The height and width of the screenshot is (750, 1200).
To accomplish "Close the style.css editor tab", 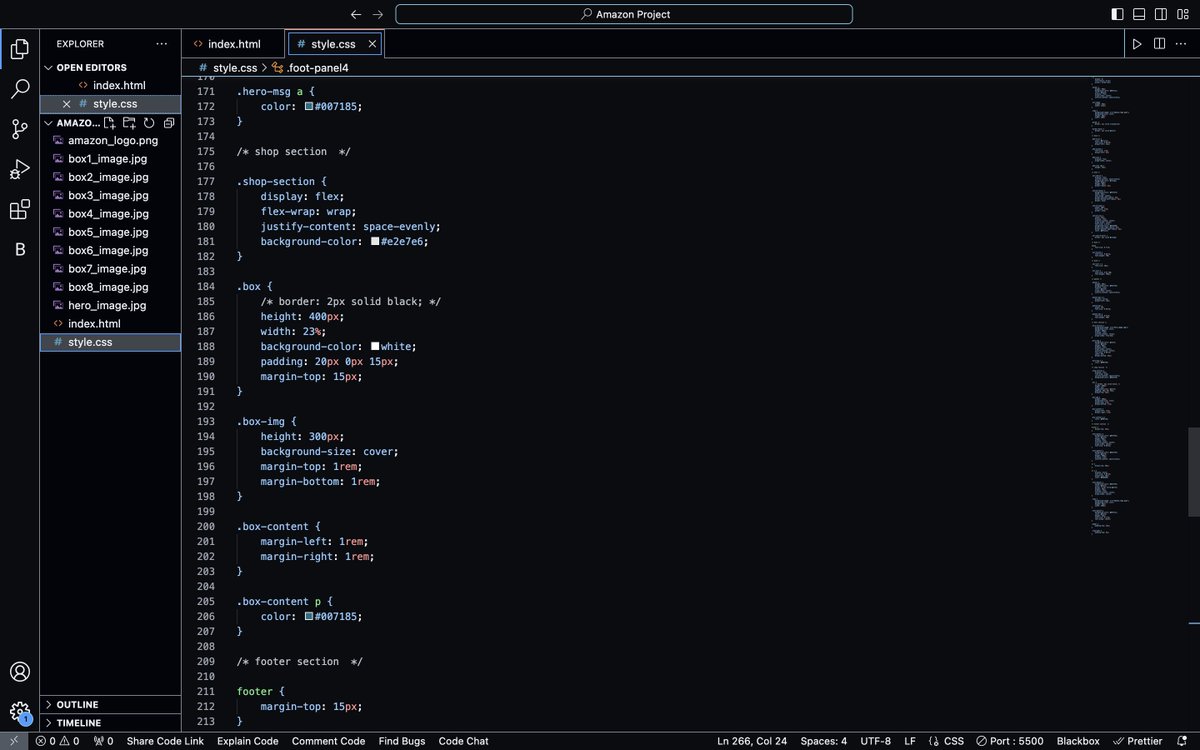I will tap(373, 44).
